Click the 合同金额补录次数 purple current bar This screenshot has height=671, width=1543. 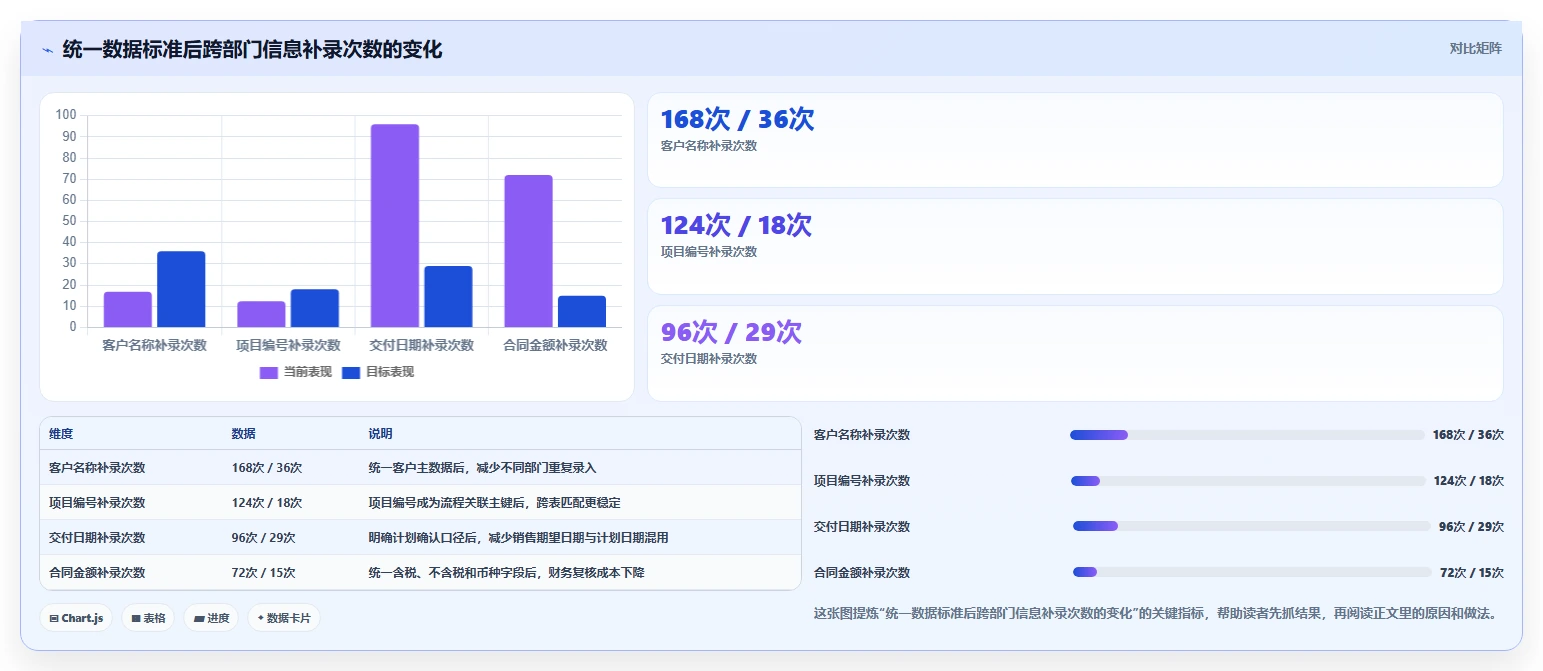(x=528, y=251)
